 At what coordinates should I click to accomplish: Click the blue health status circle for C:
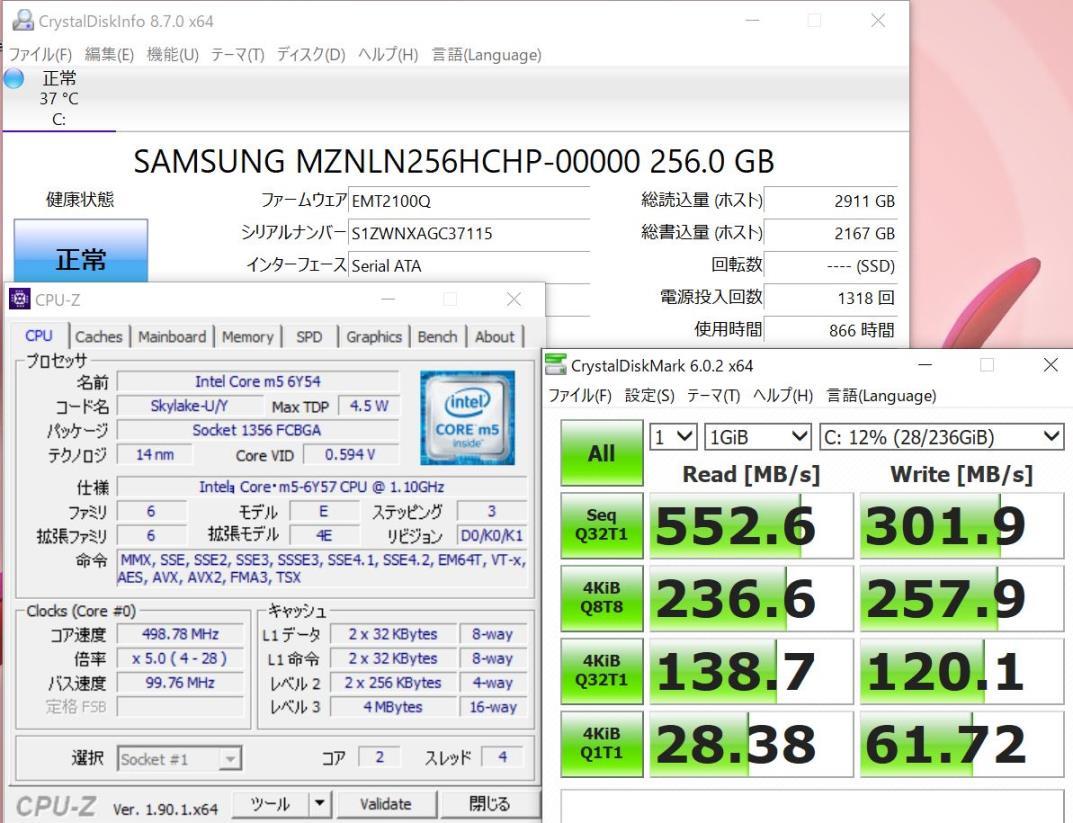pos(14,79)
